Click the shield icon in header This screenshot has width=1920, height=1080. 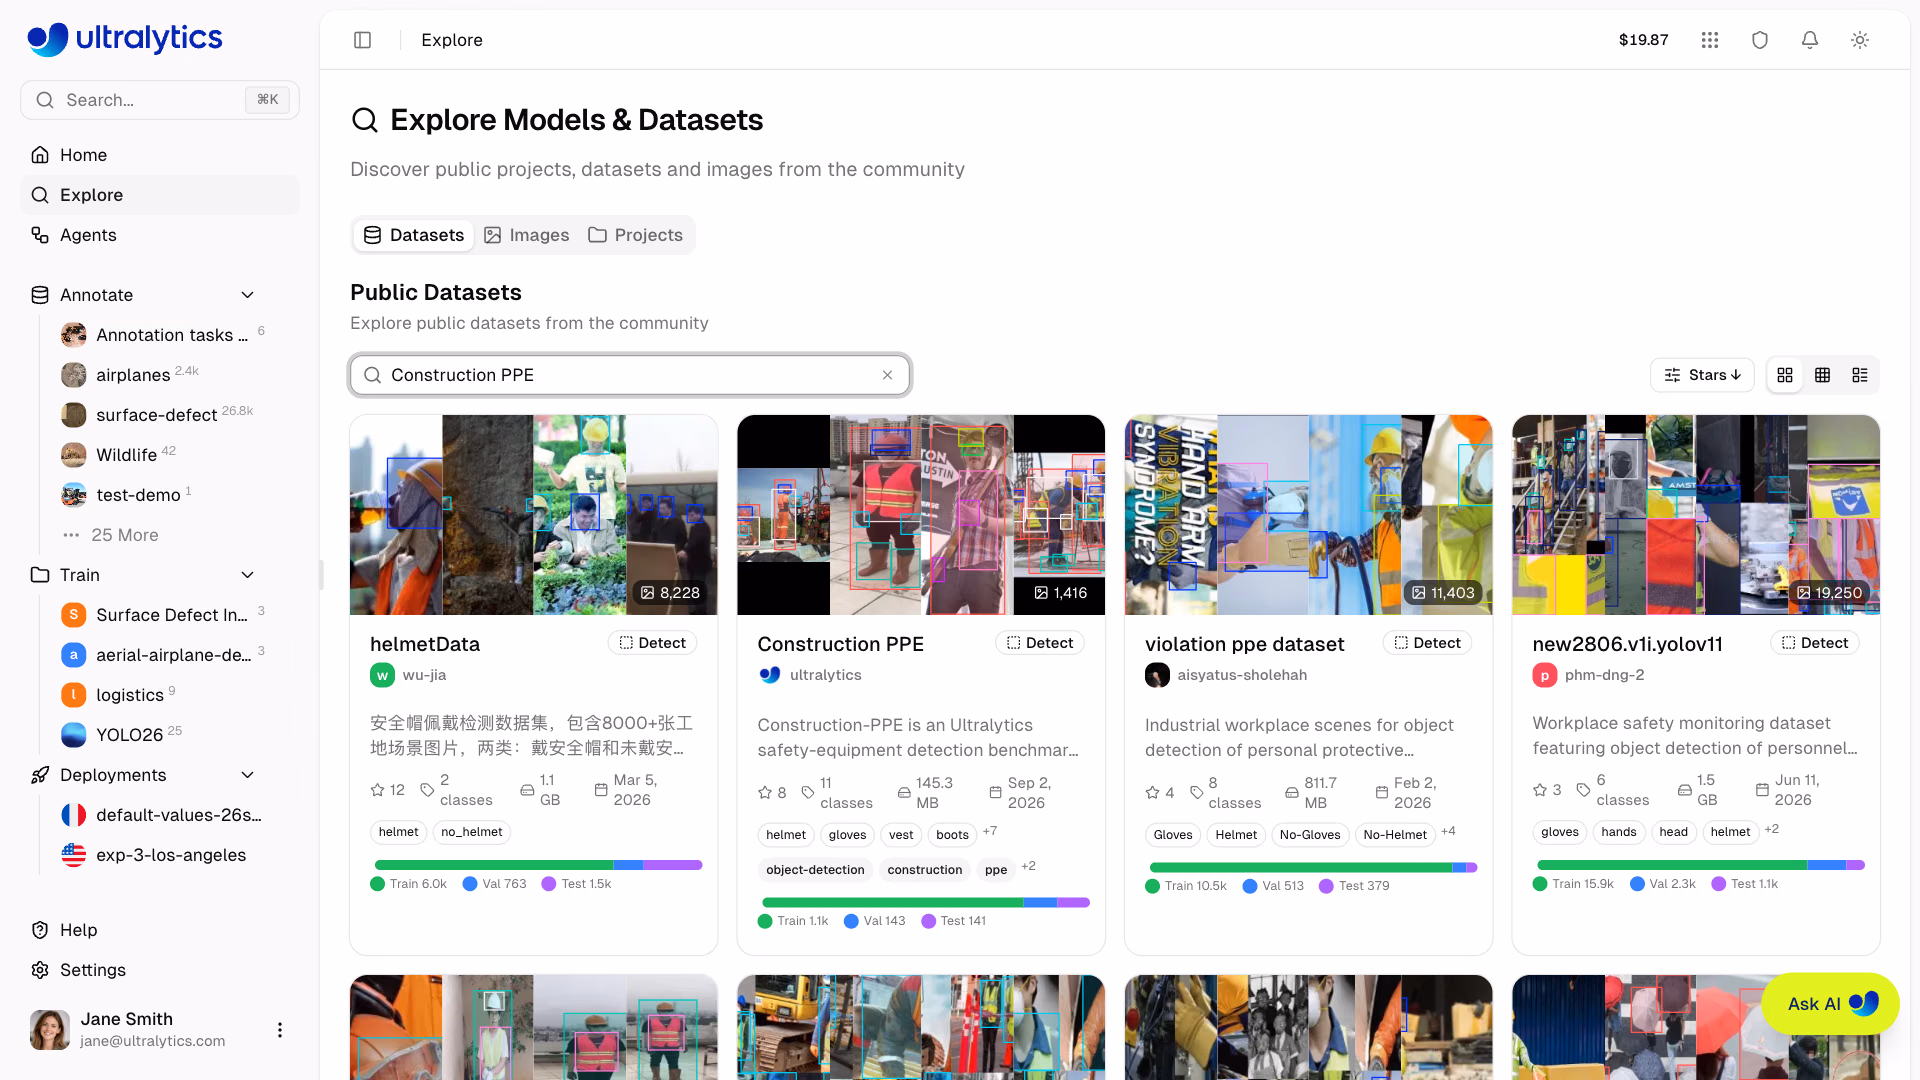click(1760, 40)
